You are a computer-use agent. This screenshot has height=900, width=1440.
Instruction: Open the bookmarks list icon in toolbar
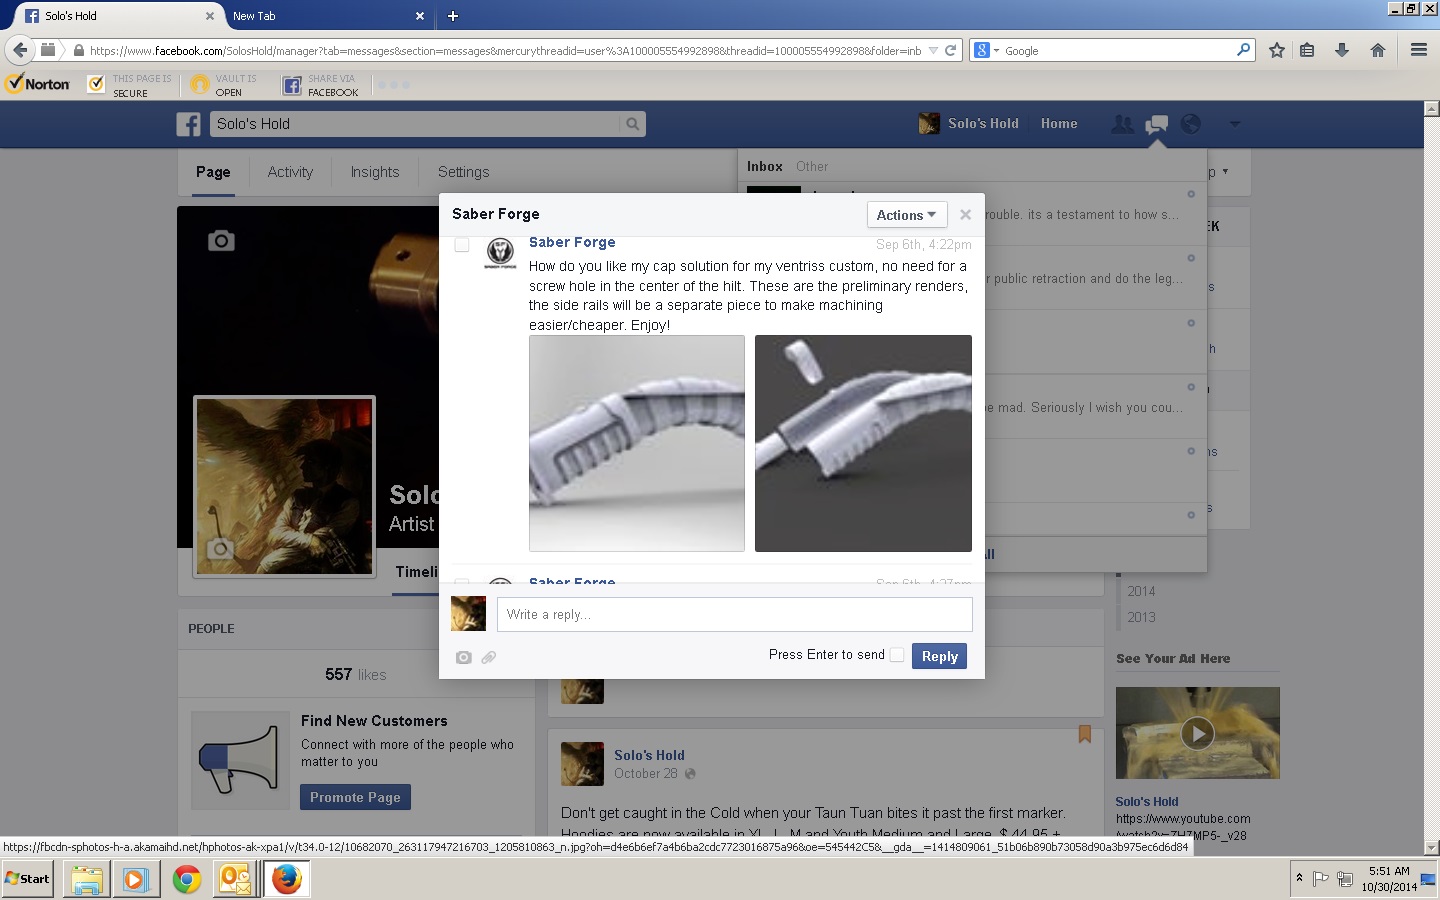pyautogui.click(x=1307, y=50)
